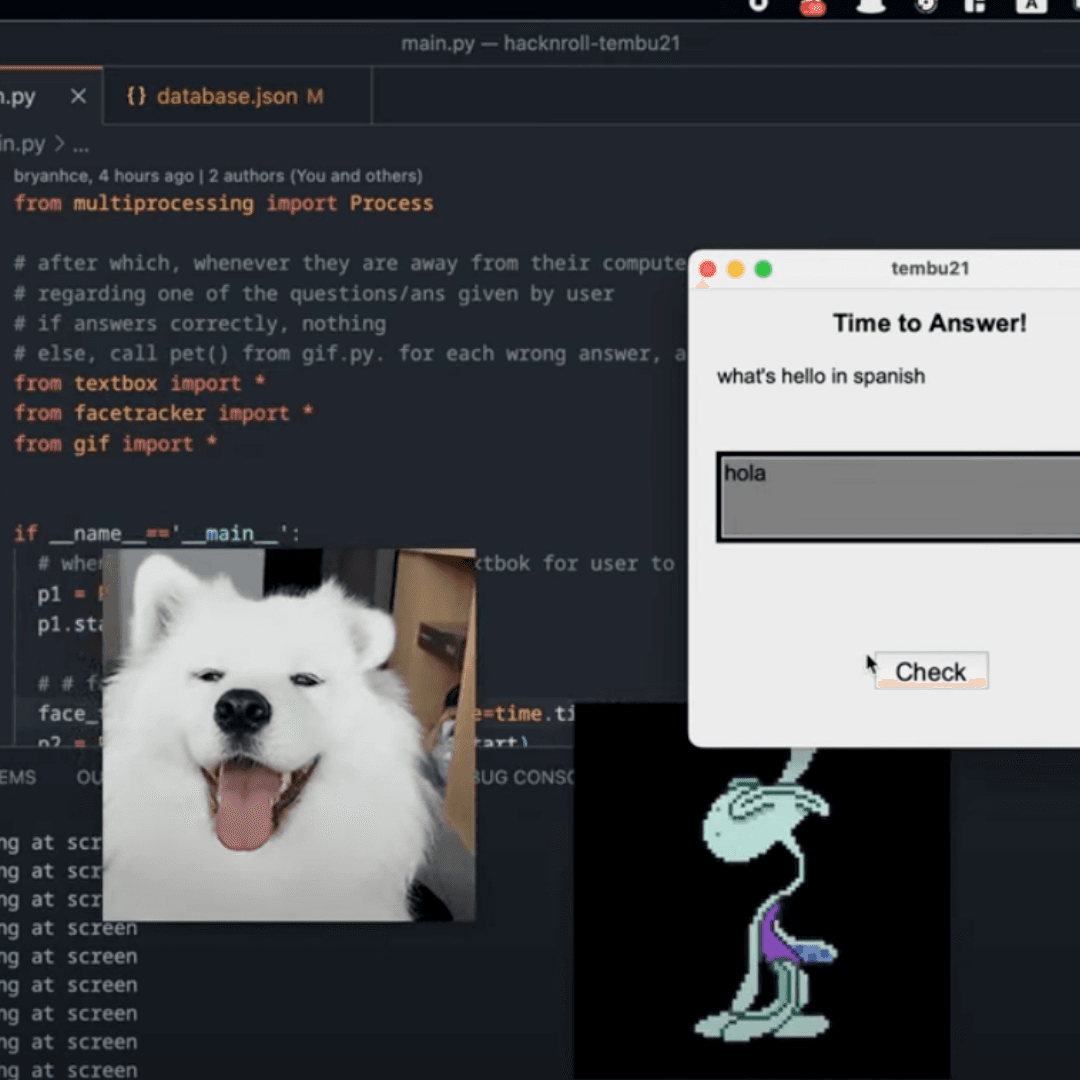Image resolution: width=1080 pixels, height=1080 pixels.
Task: Open the bryanhce git blame annotation
Action: point(217,176)
